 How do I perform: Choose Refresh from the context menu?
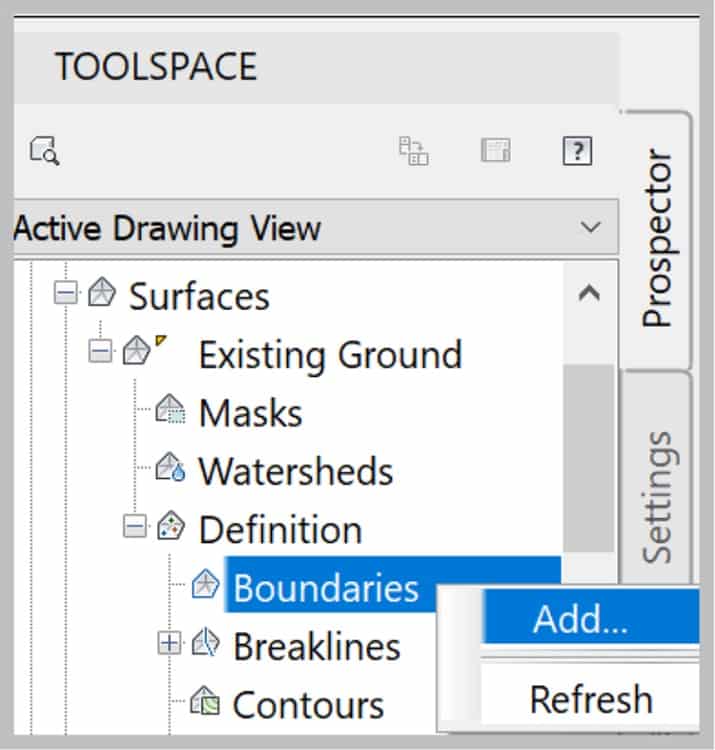coord(592,699)
